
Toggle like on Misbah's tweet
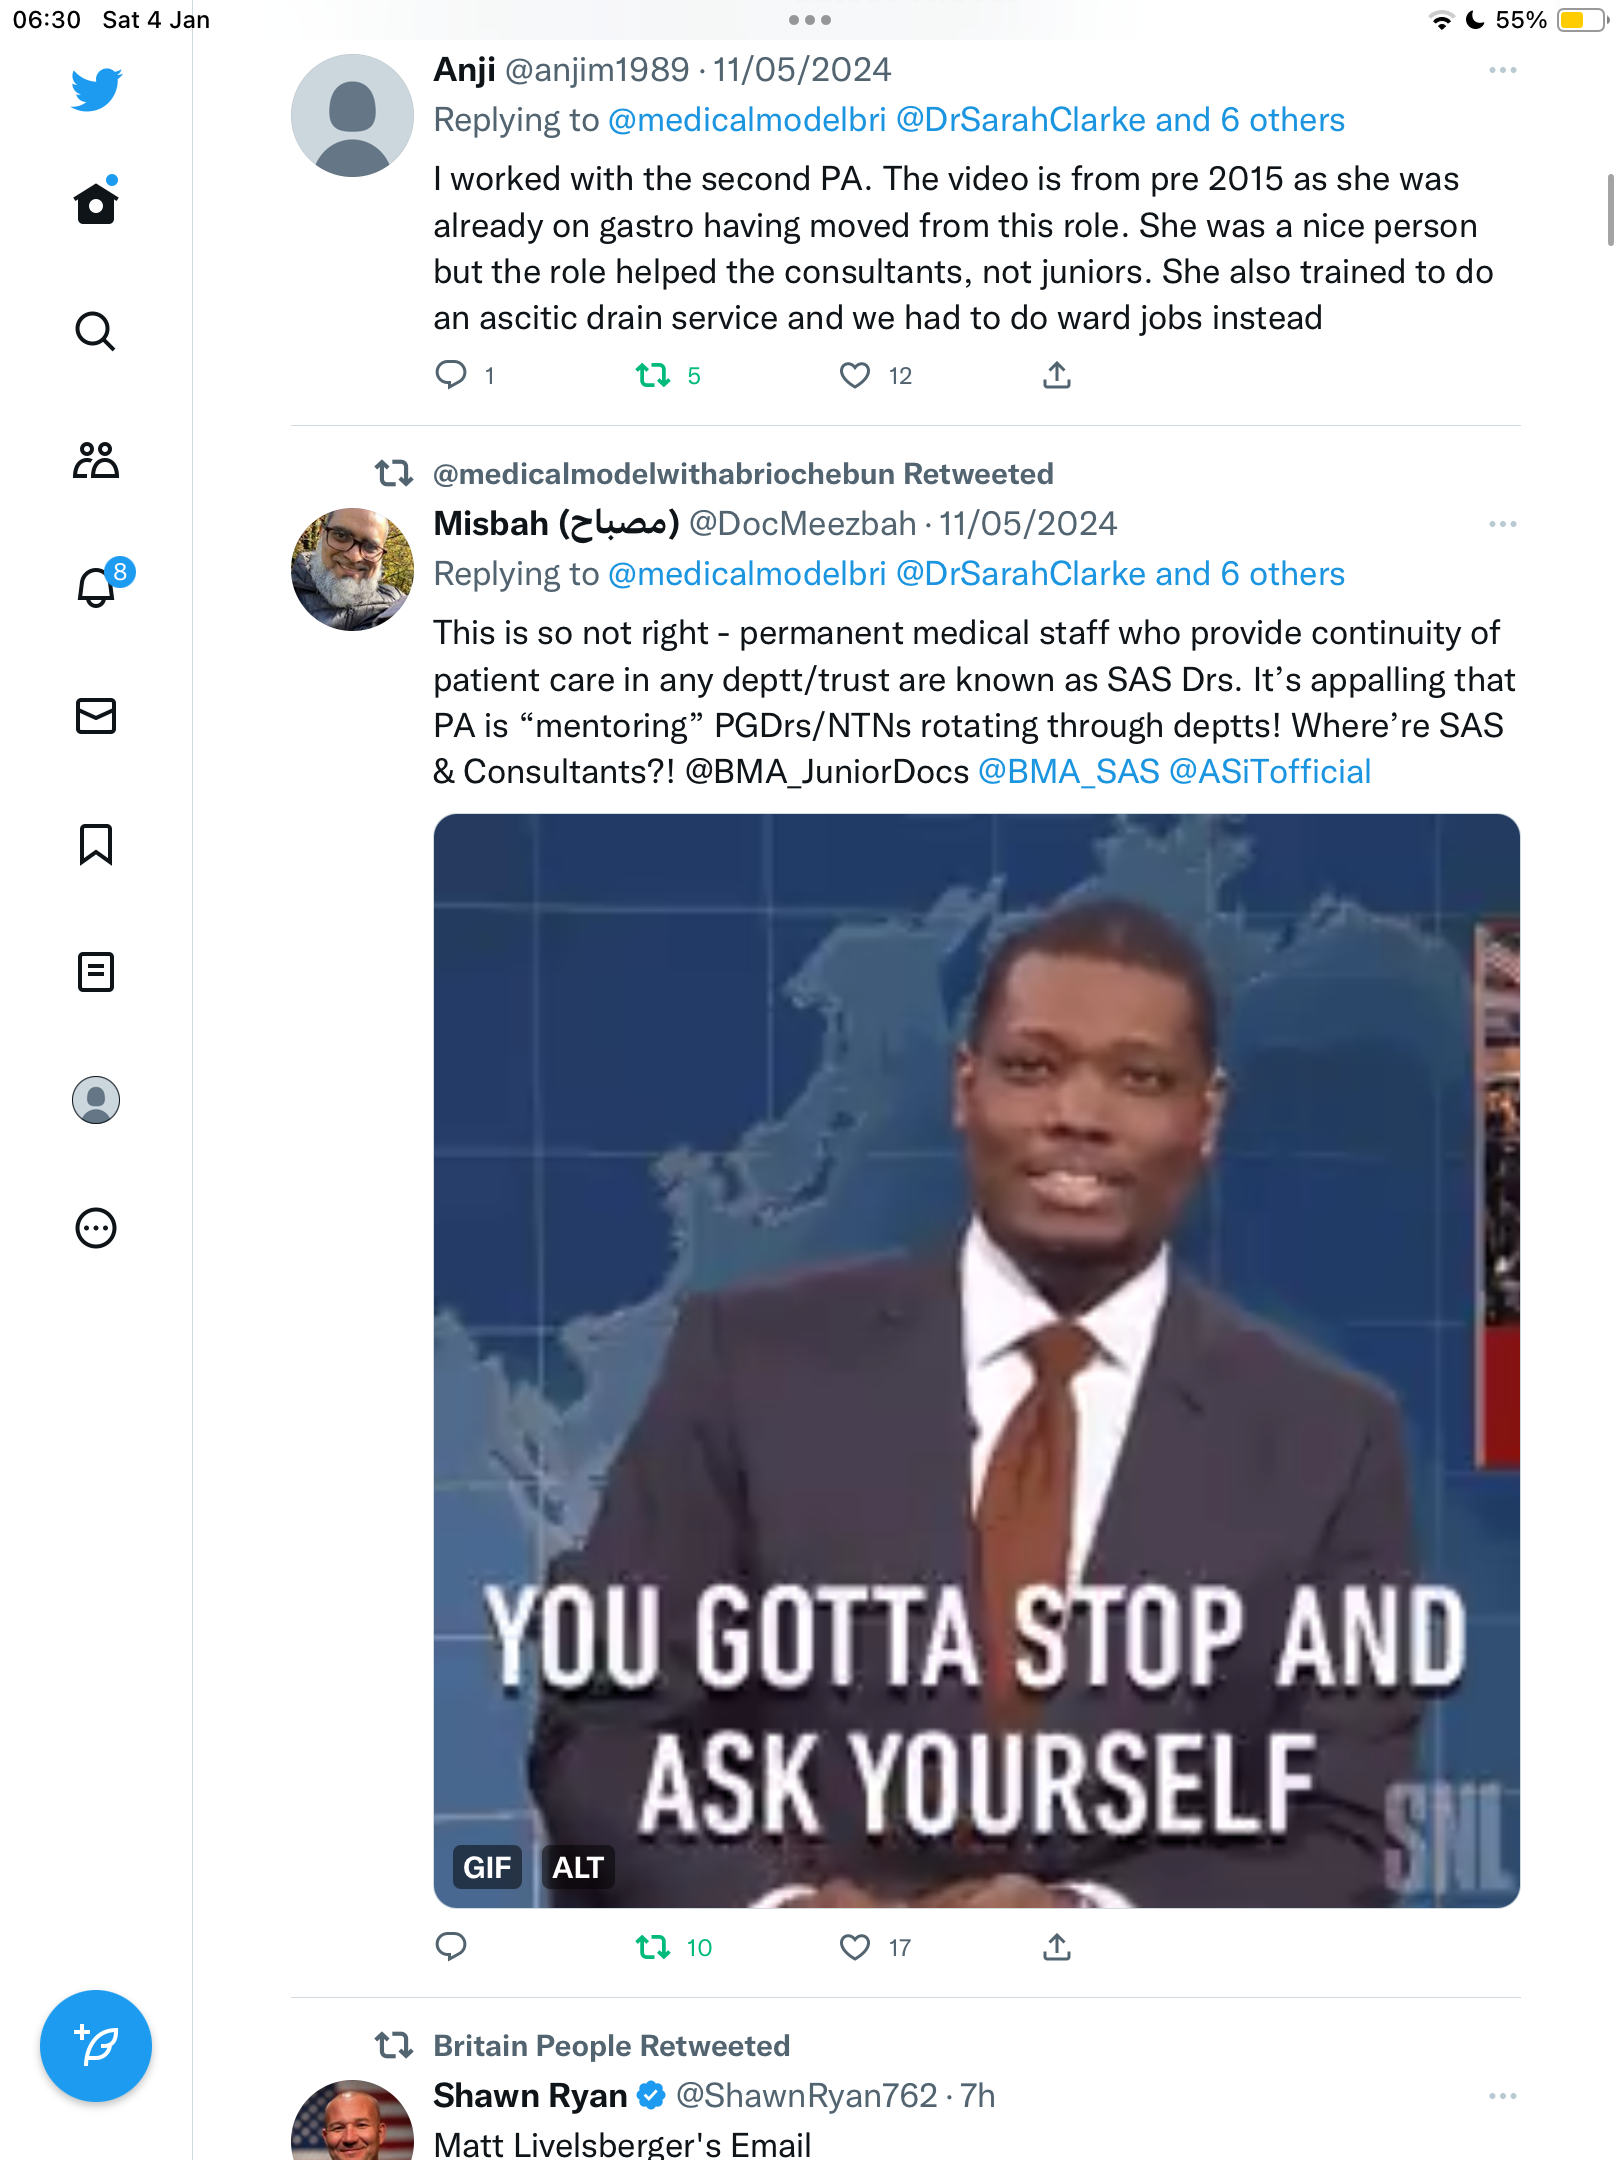(855, 1947)
